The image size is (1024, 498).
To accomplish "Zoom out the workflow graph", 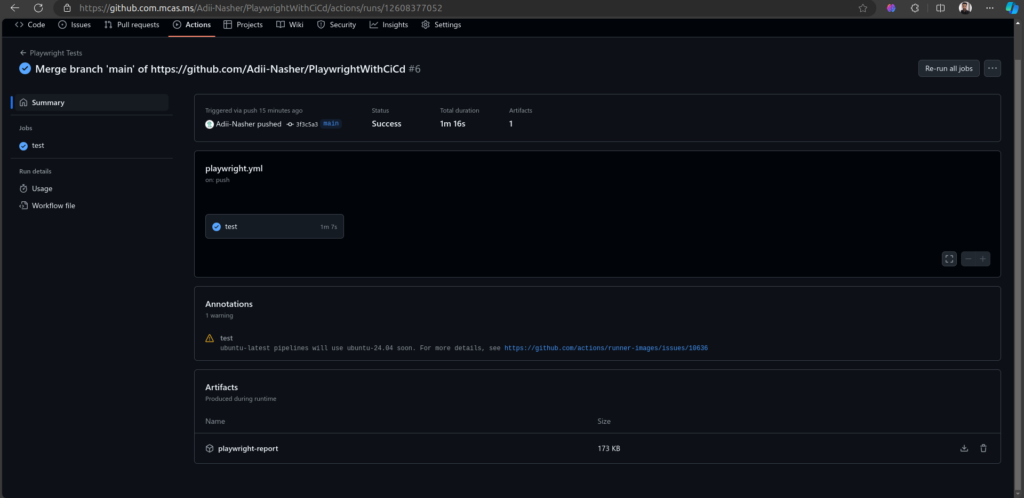I will (x=969, y=259).
